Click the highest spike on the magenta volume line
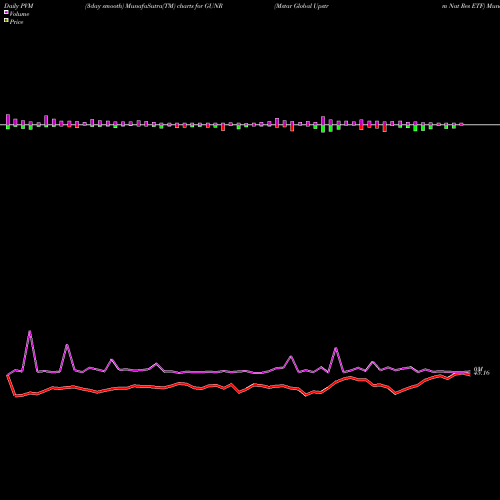 (x=30, y=332)
